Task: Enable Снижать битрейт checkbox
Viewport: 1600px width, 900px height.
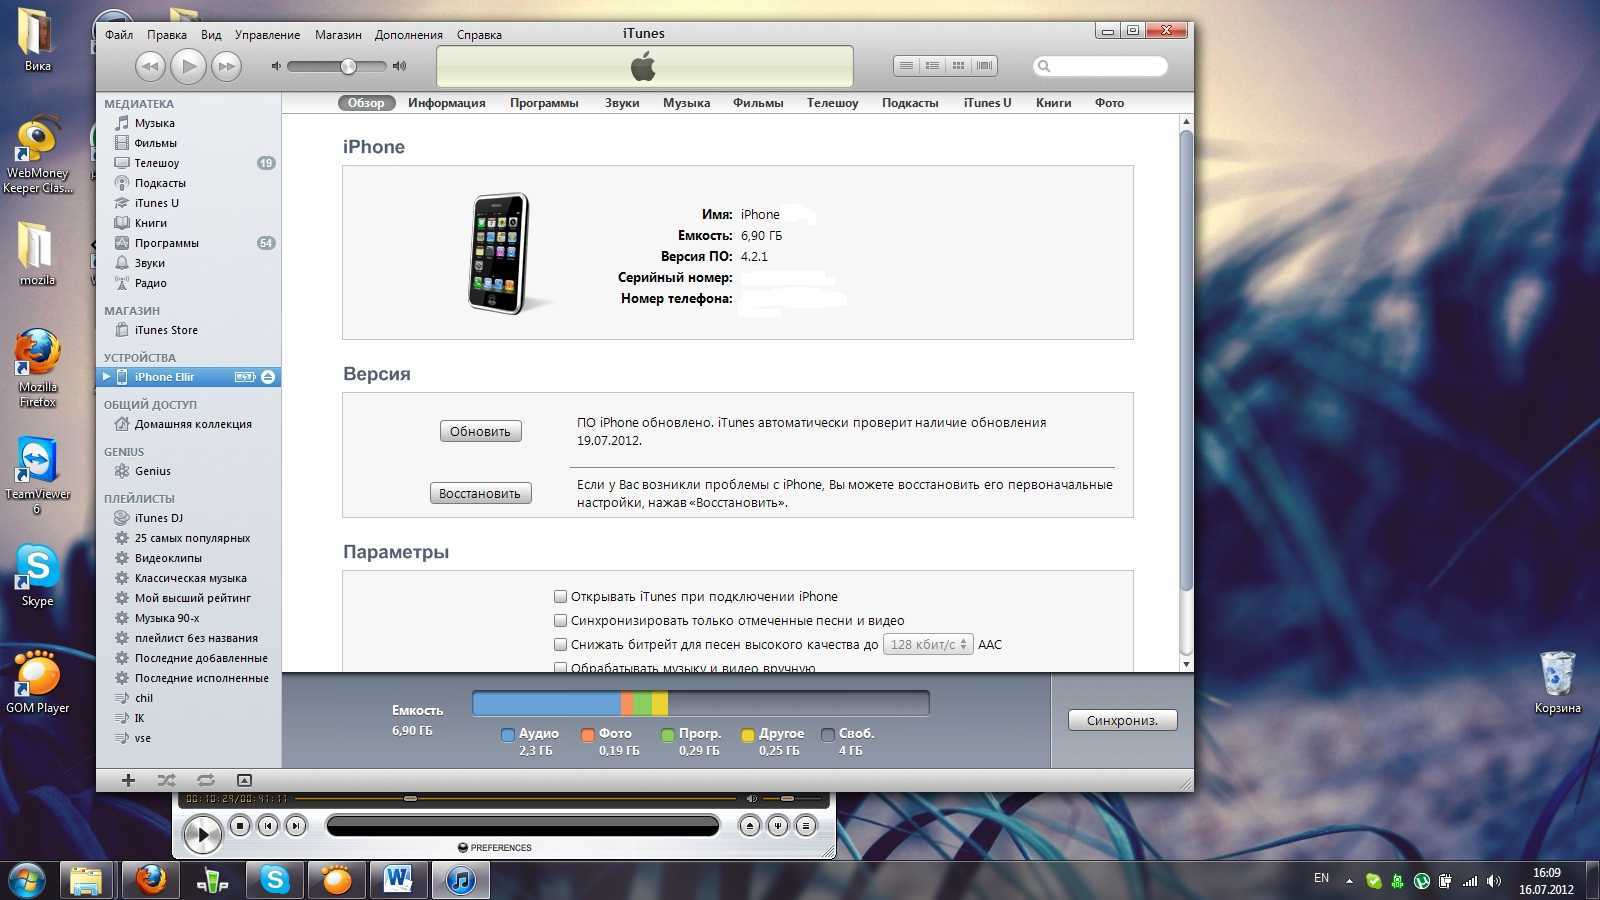Action: click(560, 645)
